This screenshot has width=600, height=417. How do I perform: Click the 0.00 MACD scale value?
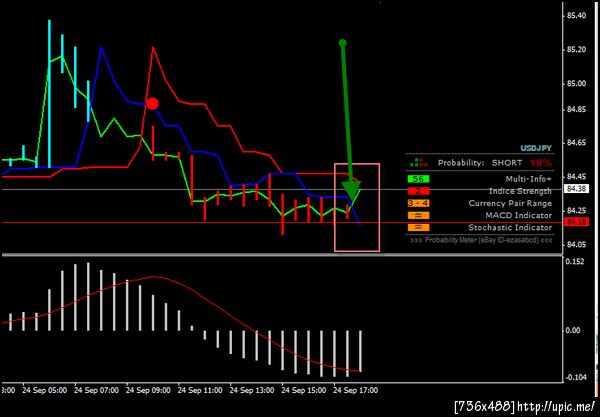click(x=573, y=330)
